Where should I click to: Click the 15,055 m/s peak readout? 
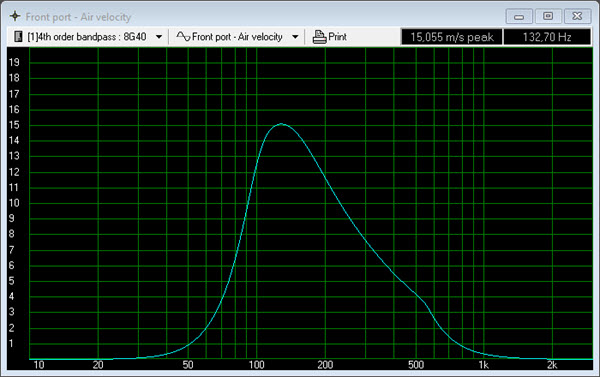pyautogui.click(x=452, y=37)
